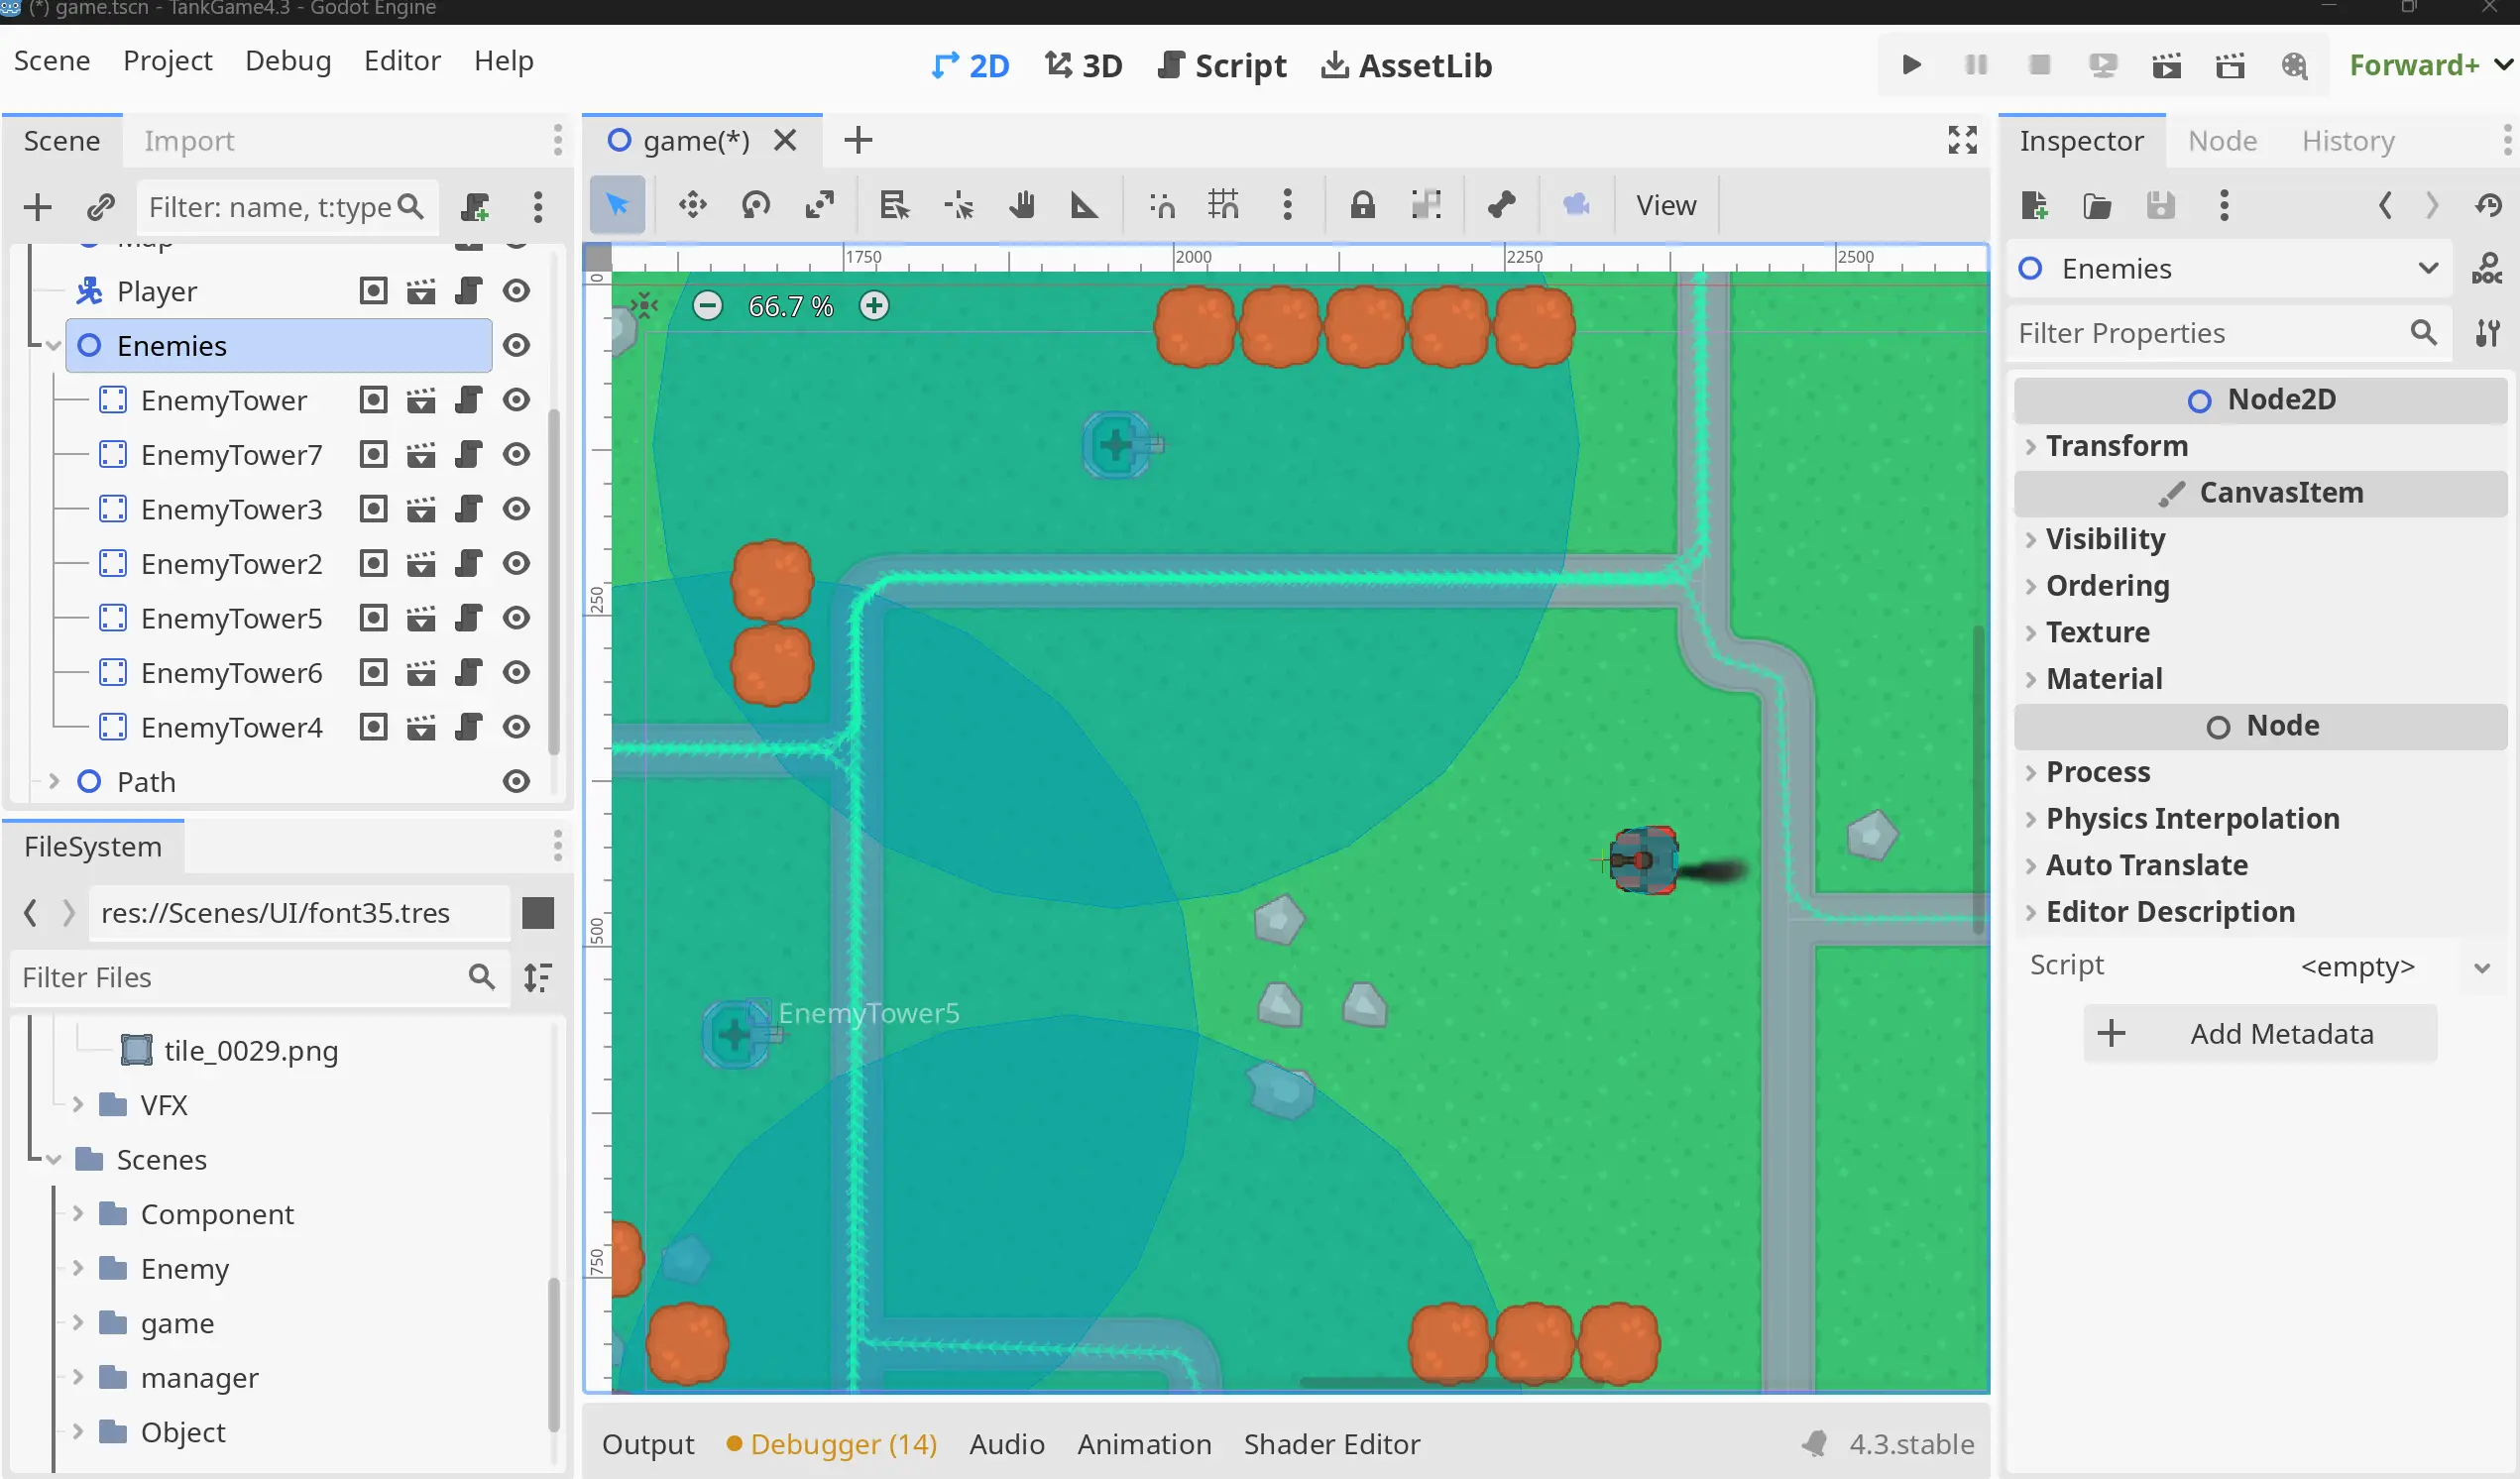Viewport: 2520px width, 1479px height.
Task: Open the AssetLib workspace
Action: 1406,66
